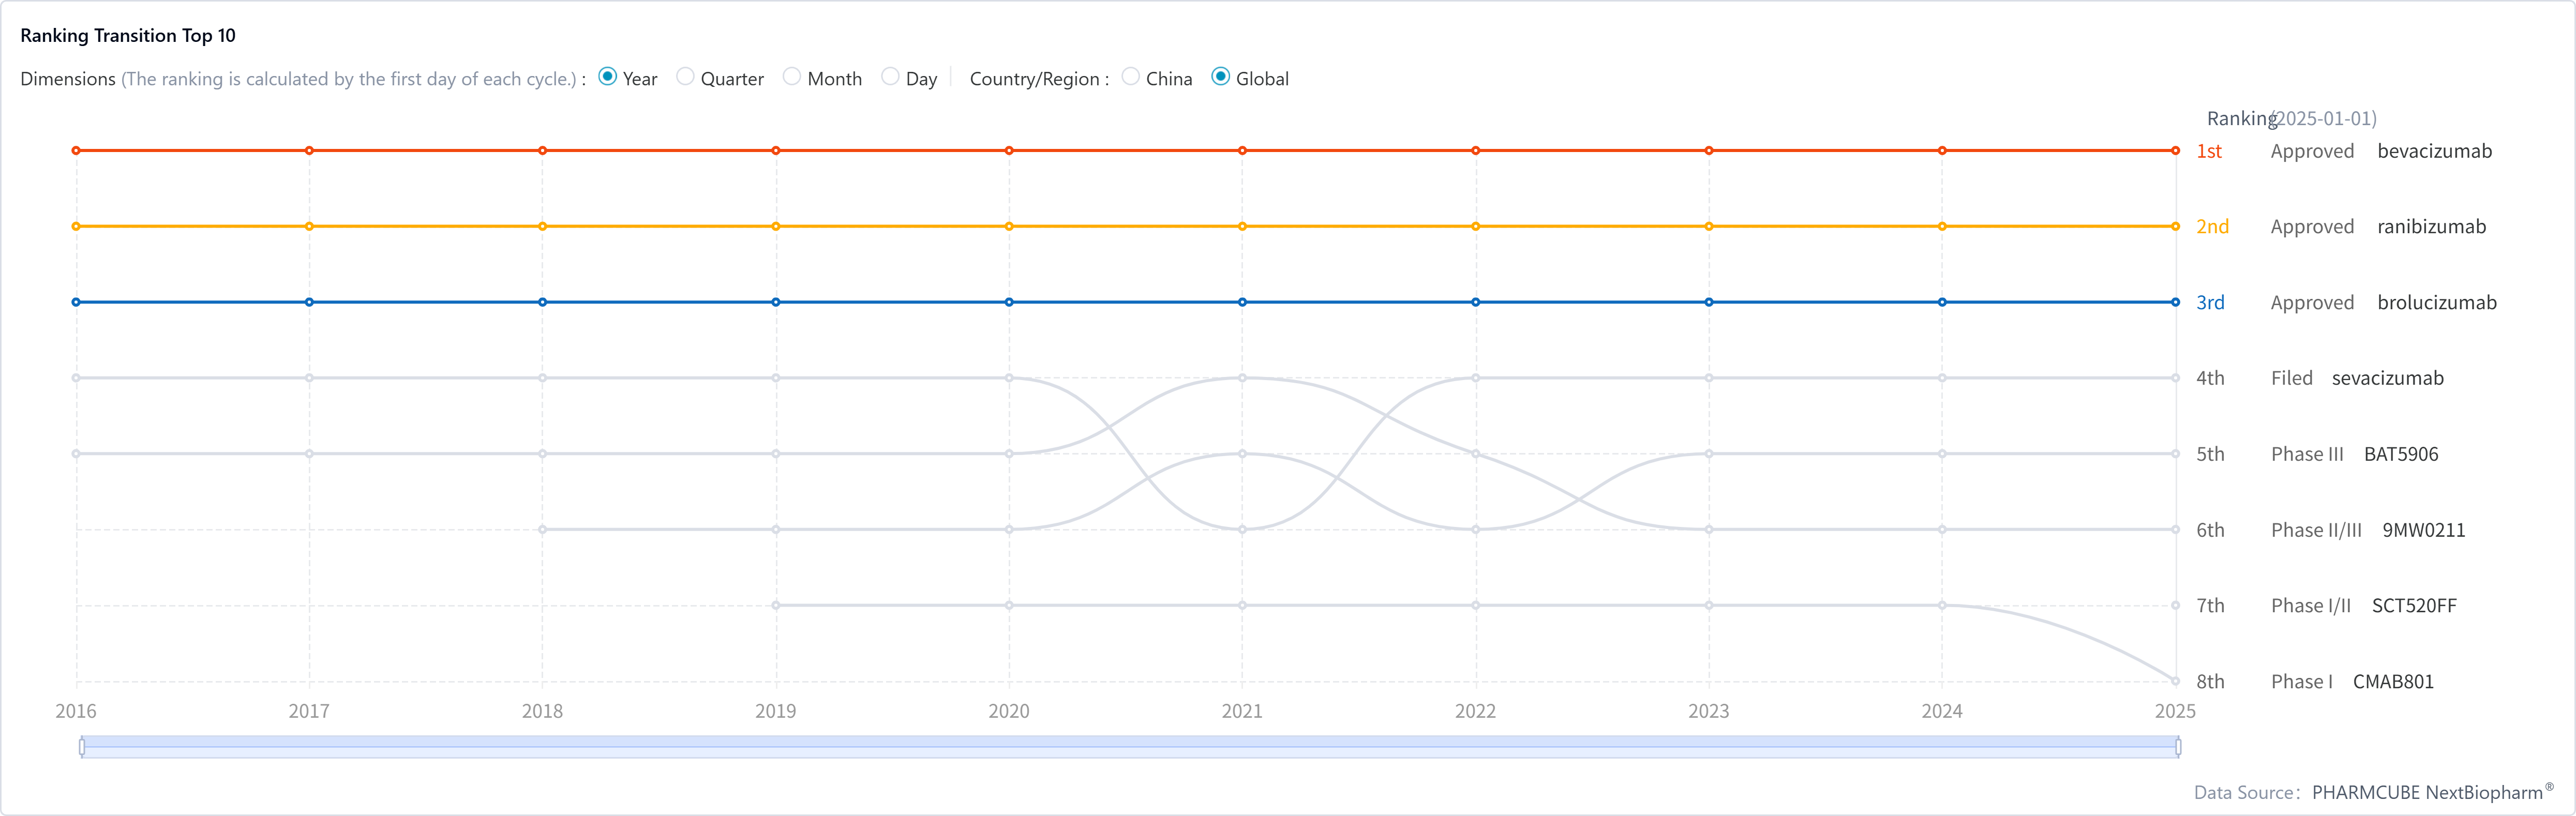Switch ranking dimension to Day
Image resolution: width=2576 pixels, height=816 pixels.
(890, 77)
